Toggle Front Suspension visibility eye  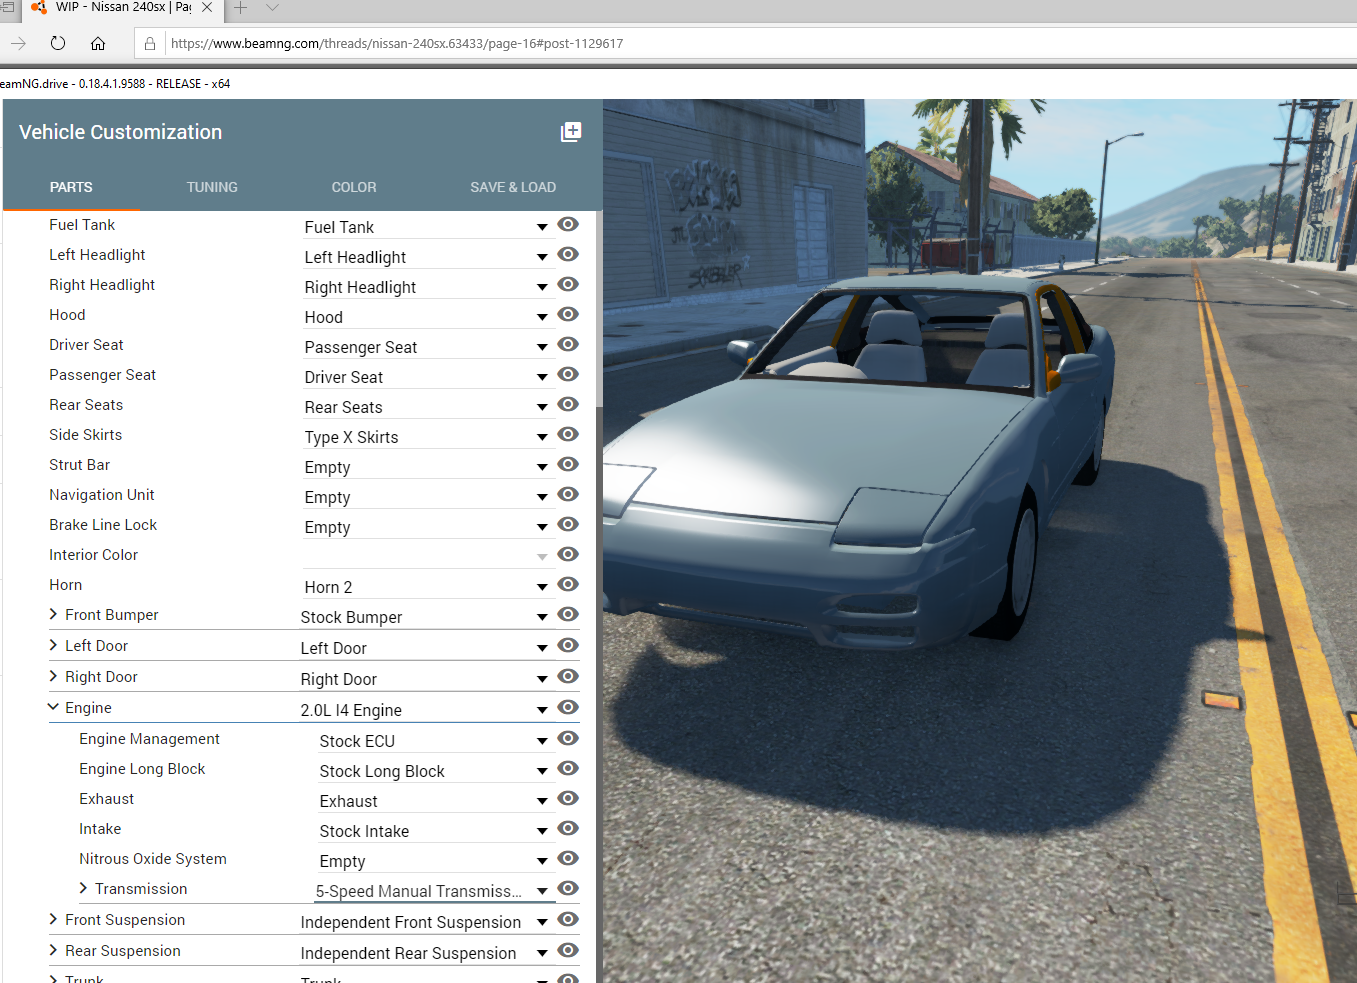pyautogui.click(x=568, y=920)
